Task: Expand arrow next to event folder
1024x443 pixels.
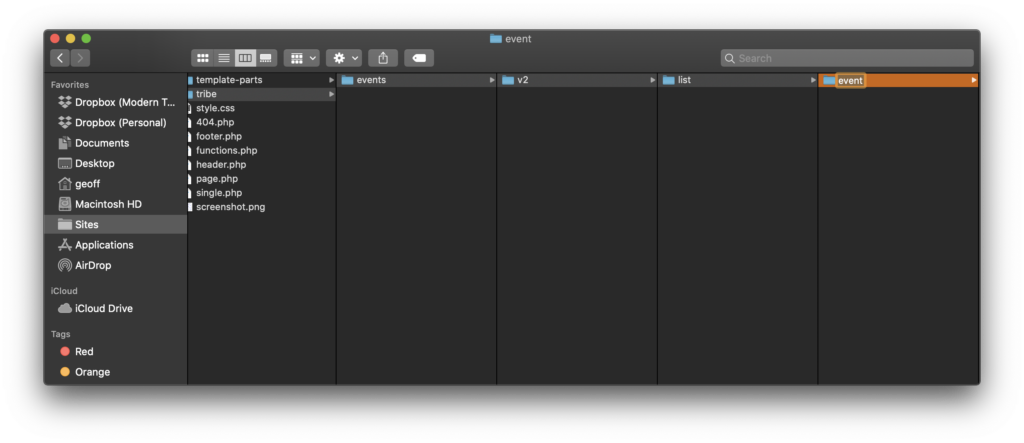Action: (x=974, y=80)
